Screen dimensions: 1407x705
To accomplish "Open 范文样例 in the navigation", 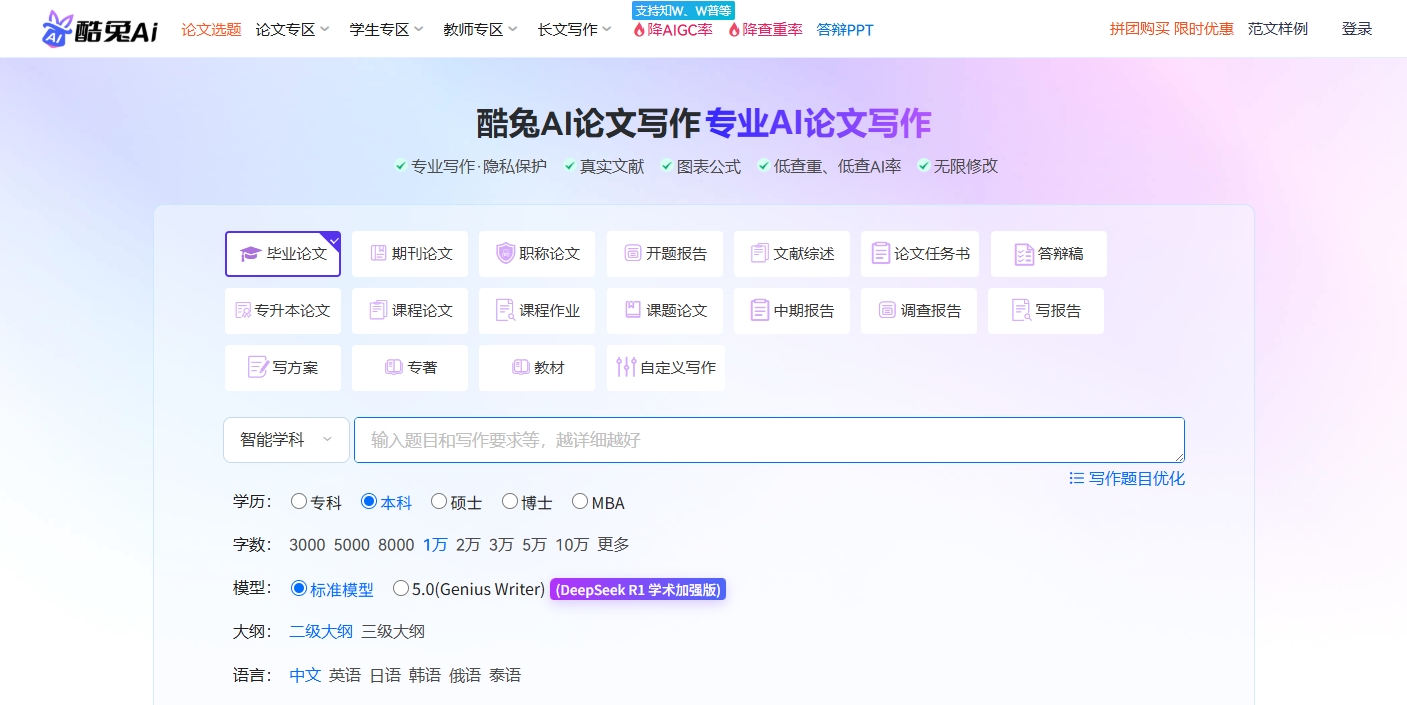I will 1278,29.
